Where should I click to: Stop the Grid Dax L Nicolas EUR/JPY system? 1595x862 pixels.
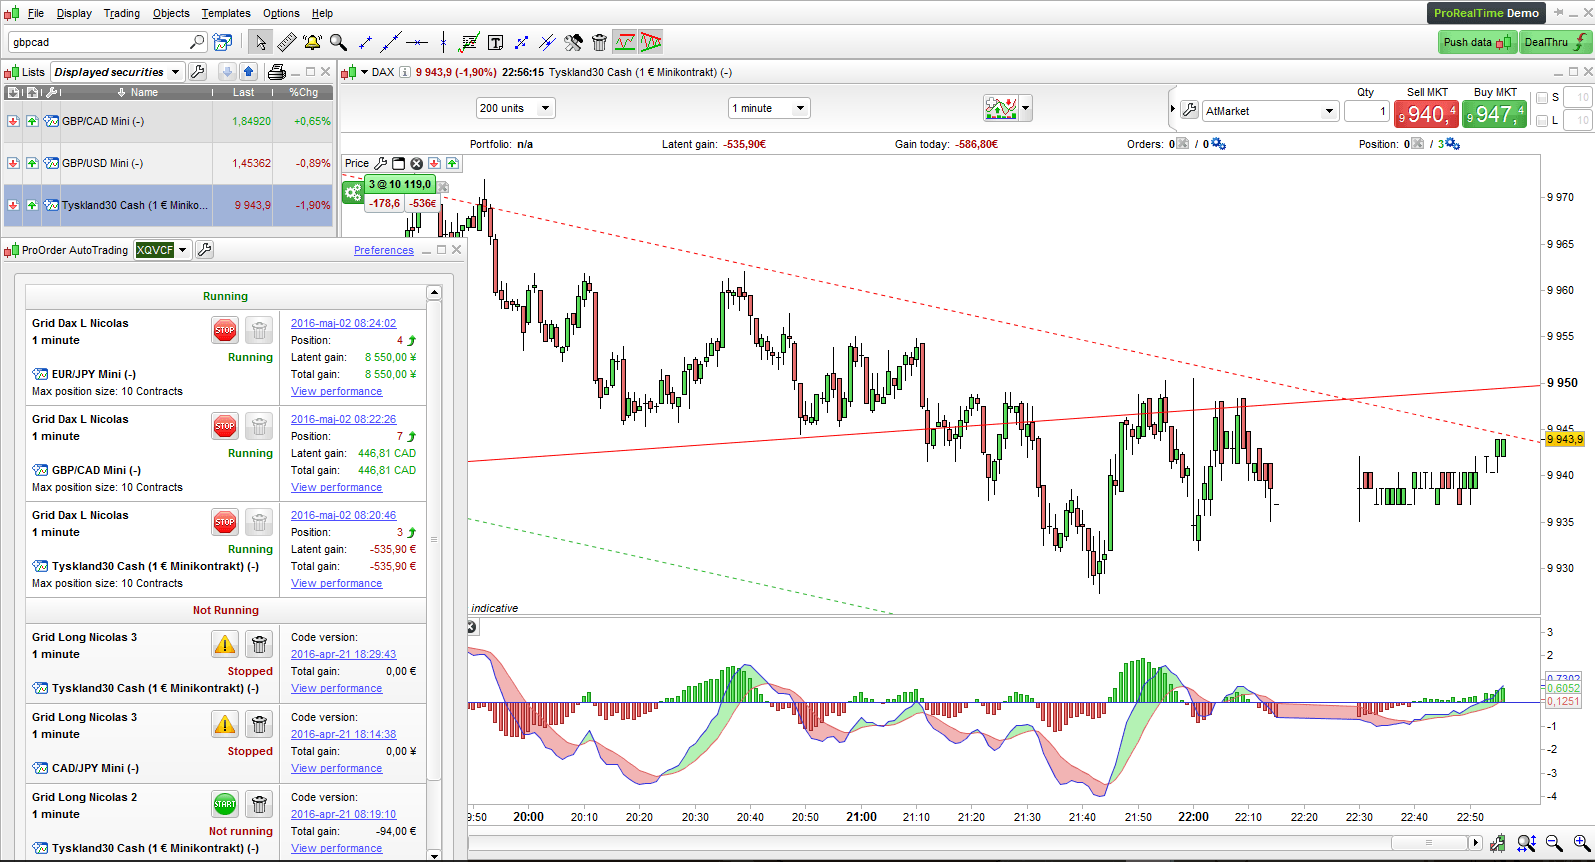(x=225, y=330)
